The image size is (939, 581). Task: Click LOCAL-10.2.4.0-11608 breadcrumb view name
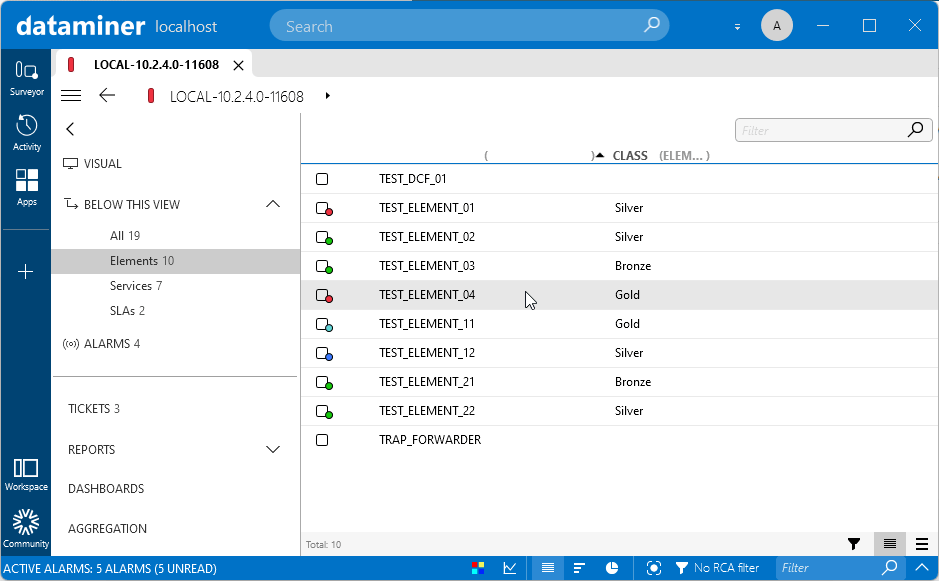point(237,96)
